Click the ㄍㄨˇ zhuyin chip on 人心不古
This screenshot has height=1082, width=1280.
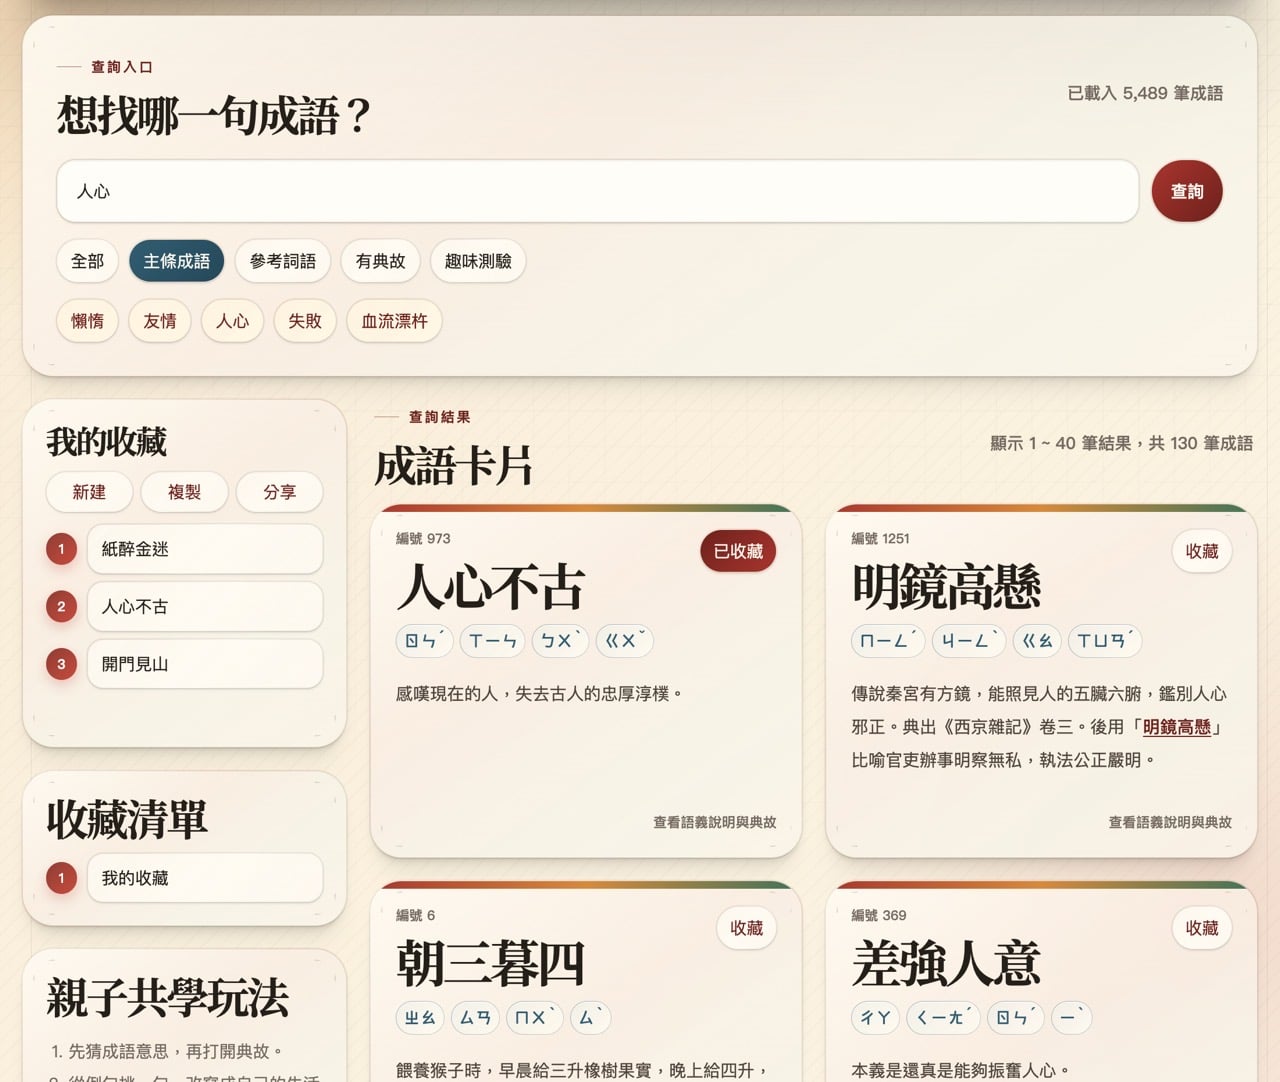click(625, 641)
